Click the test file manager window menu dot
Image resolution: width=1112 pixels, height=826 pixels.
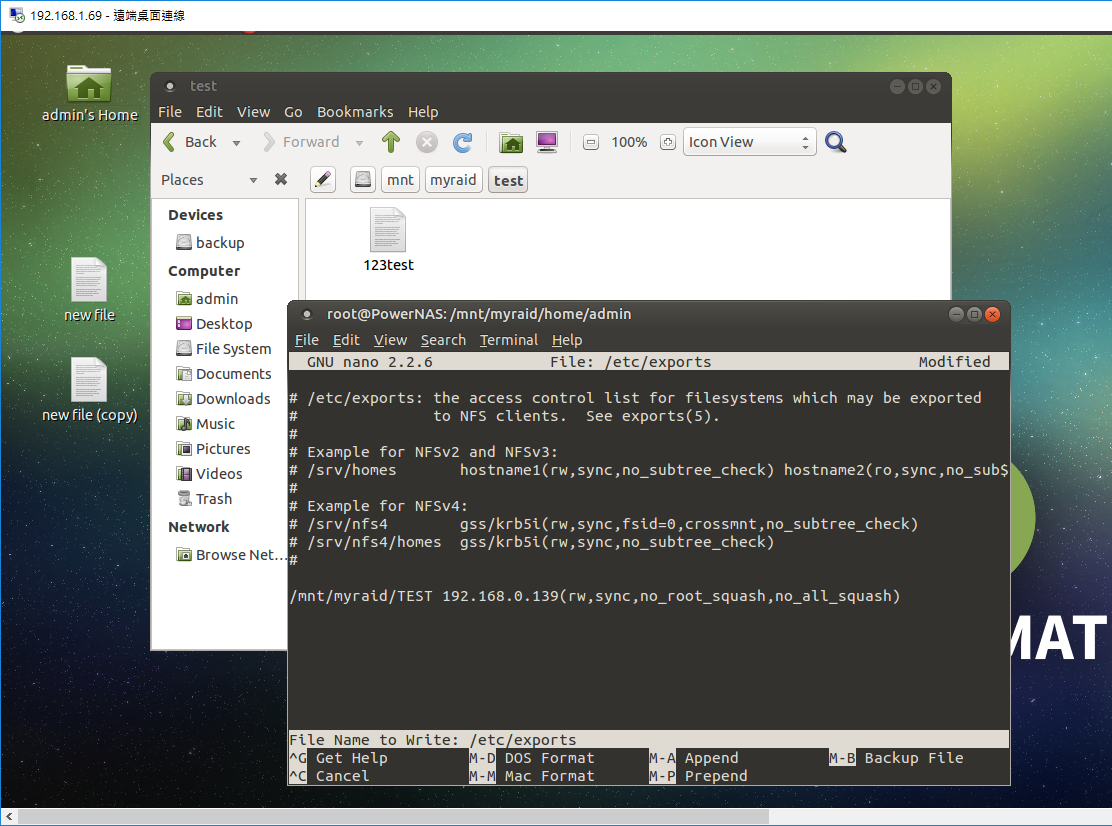click(170, 86)
